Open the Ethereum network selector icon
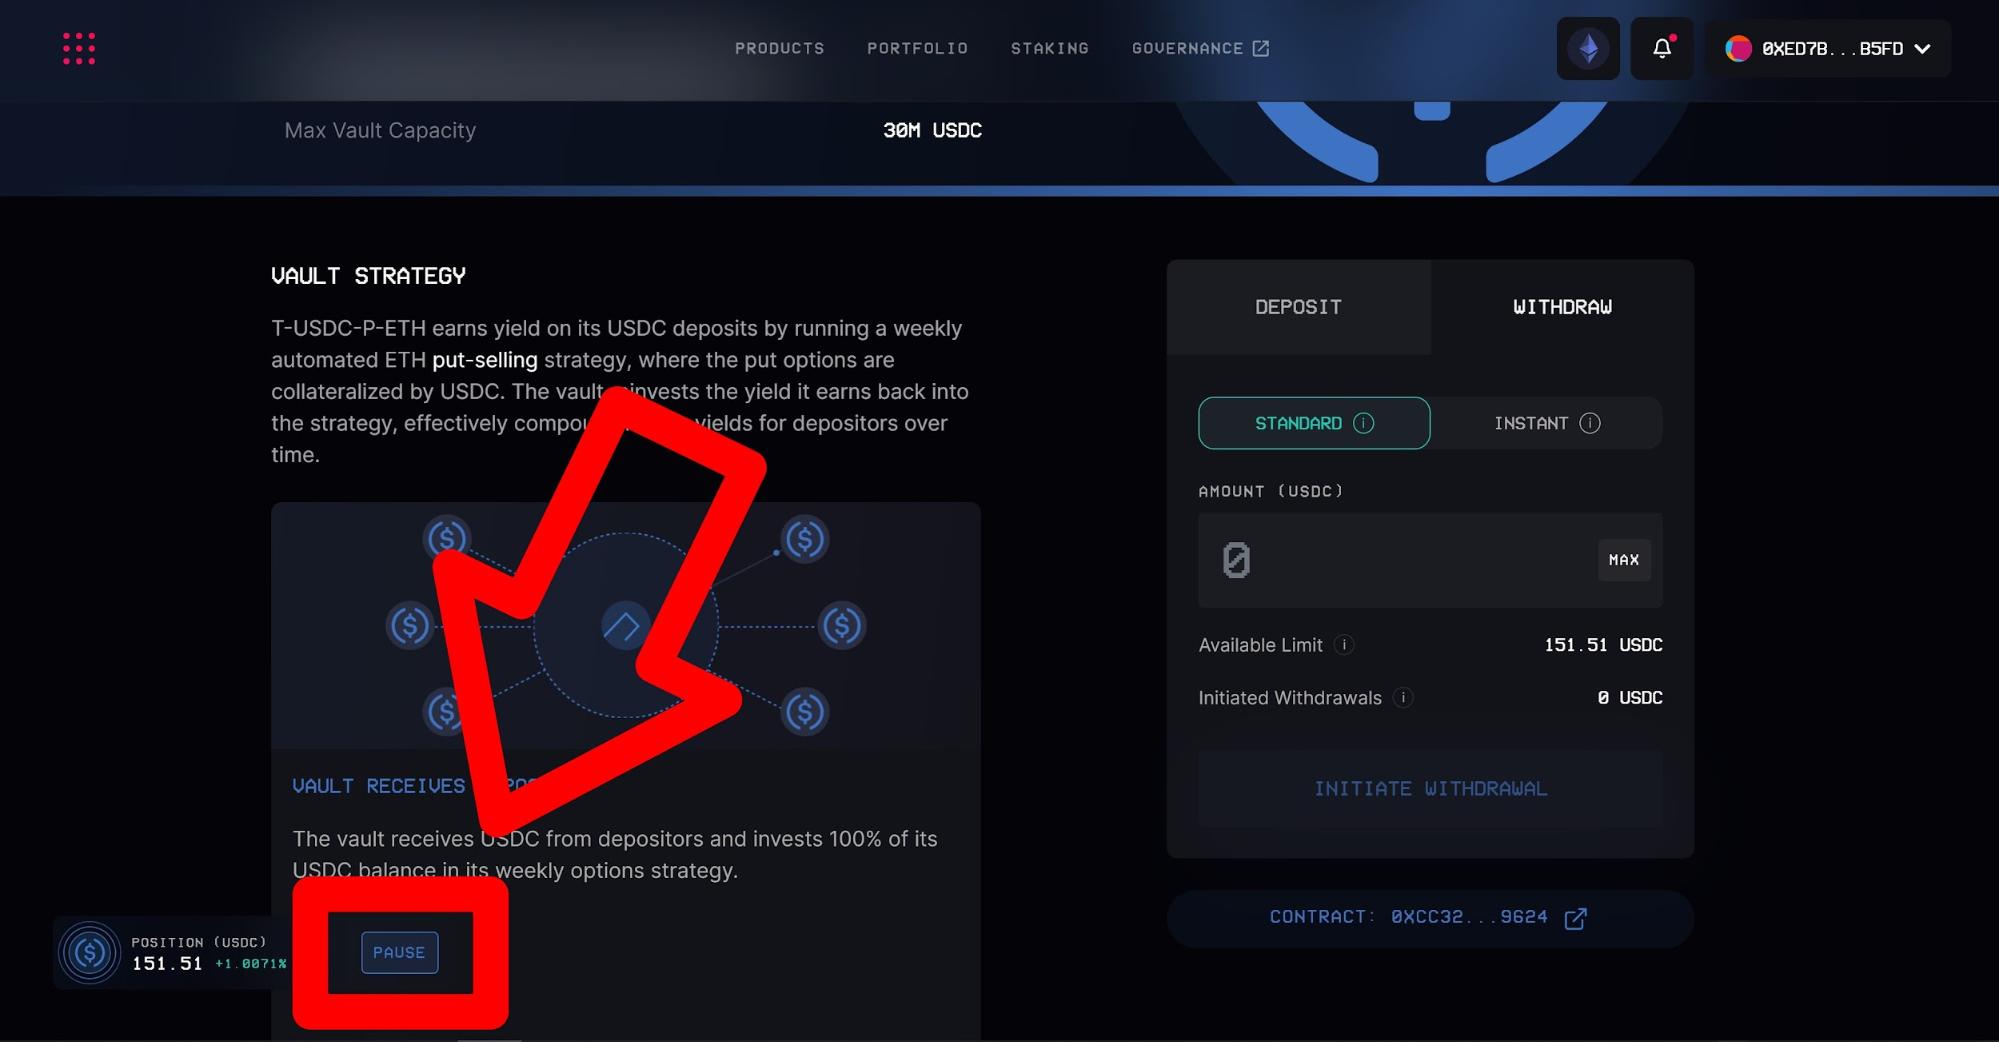 click(1587, 48)
